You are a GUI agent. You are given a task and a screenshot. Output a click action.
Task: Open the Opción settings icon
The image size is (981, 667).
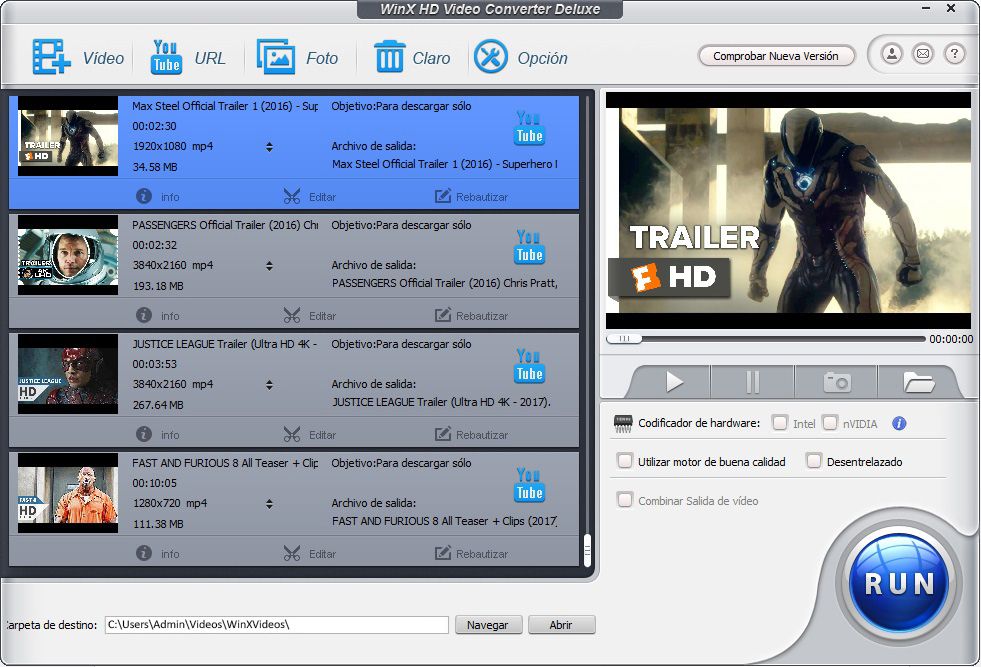pos(491,57)
